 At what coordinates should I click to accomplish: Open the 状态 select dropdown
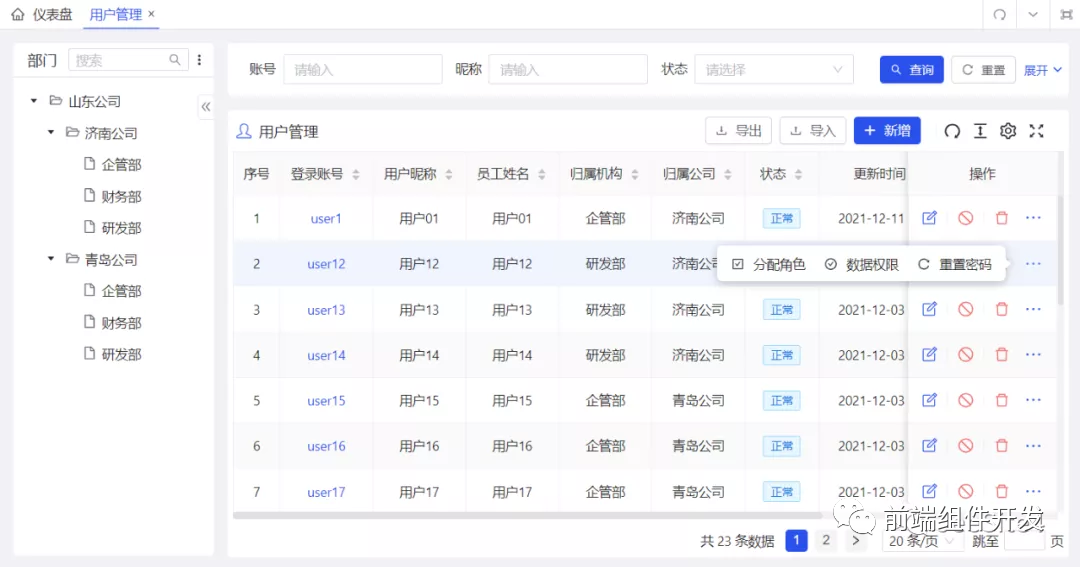(x=773, y=70)
